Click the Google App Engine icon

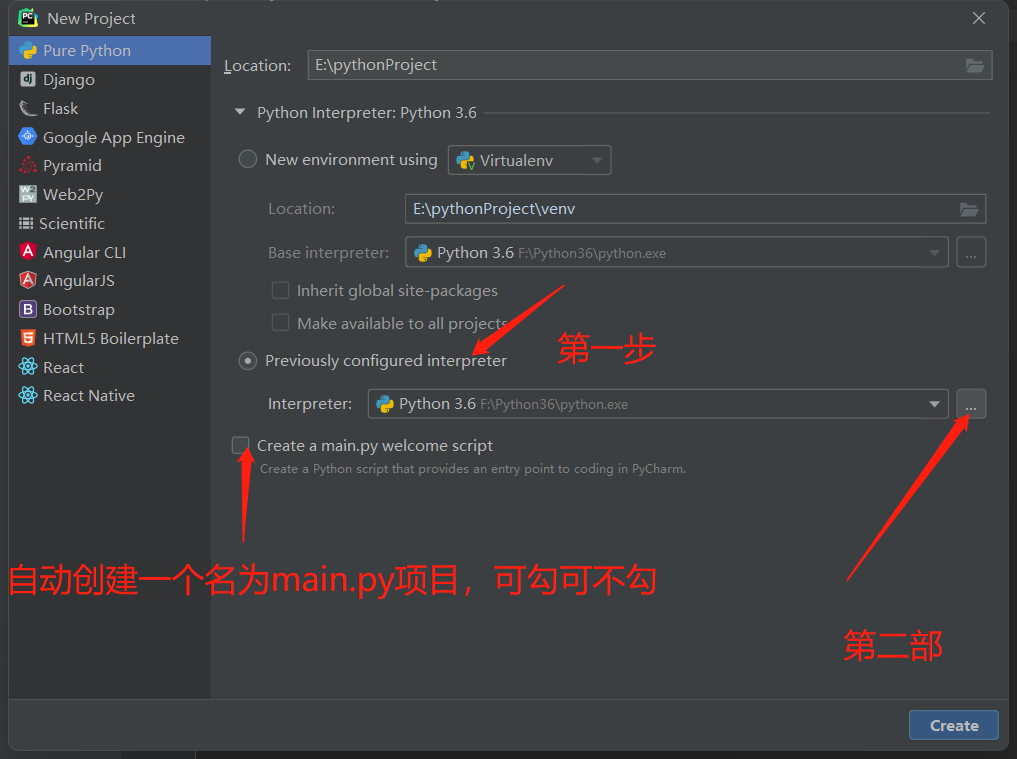tap(28, 136)
